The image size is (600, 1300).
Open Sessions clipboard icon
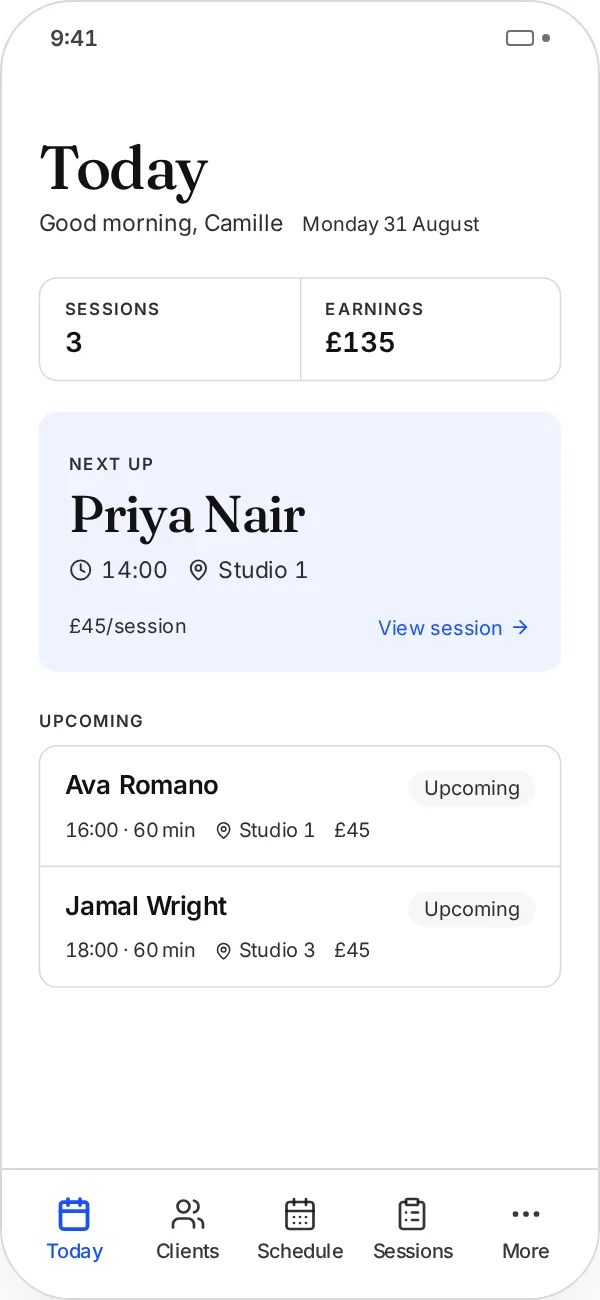[x=412, y=1214]
